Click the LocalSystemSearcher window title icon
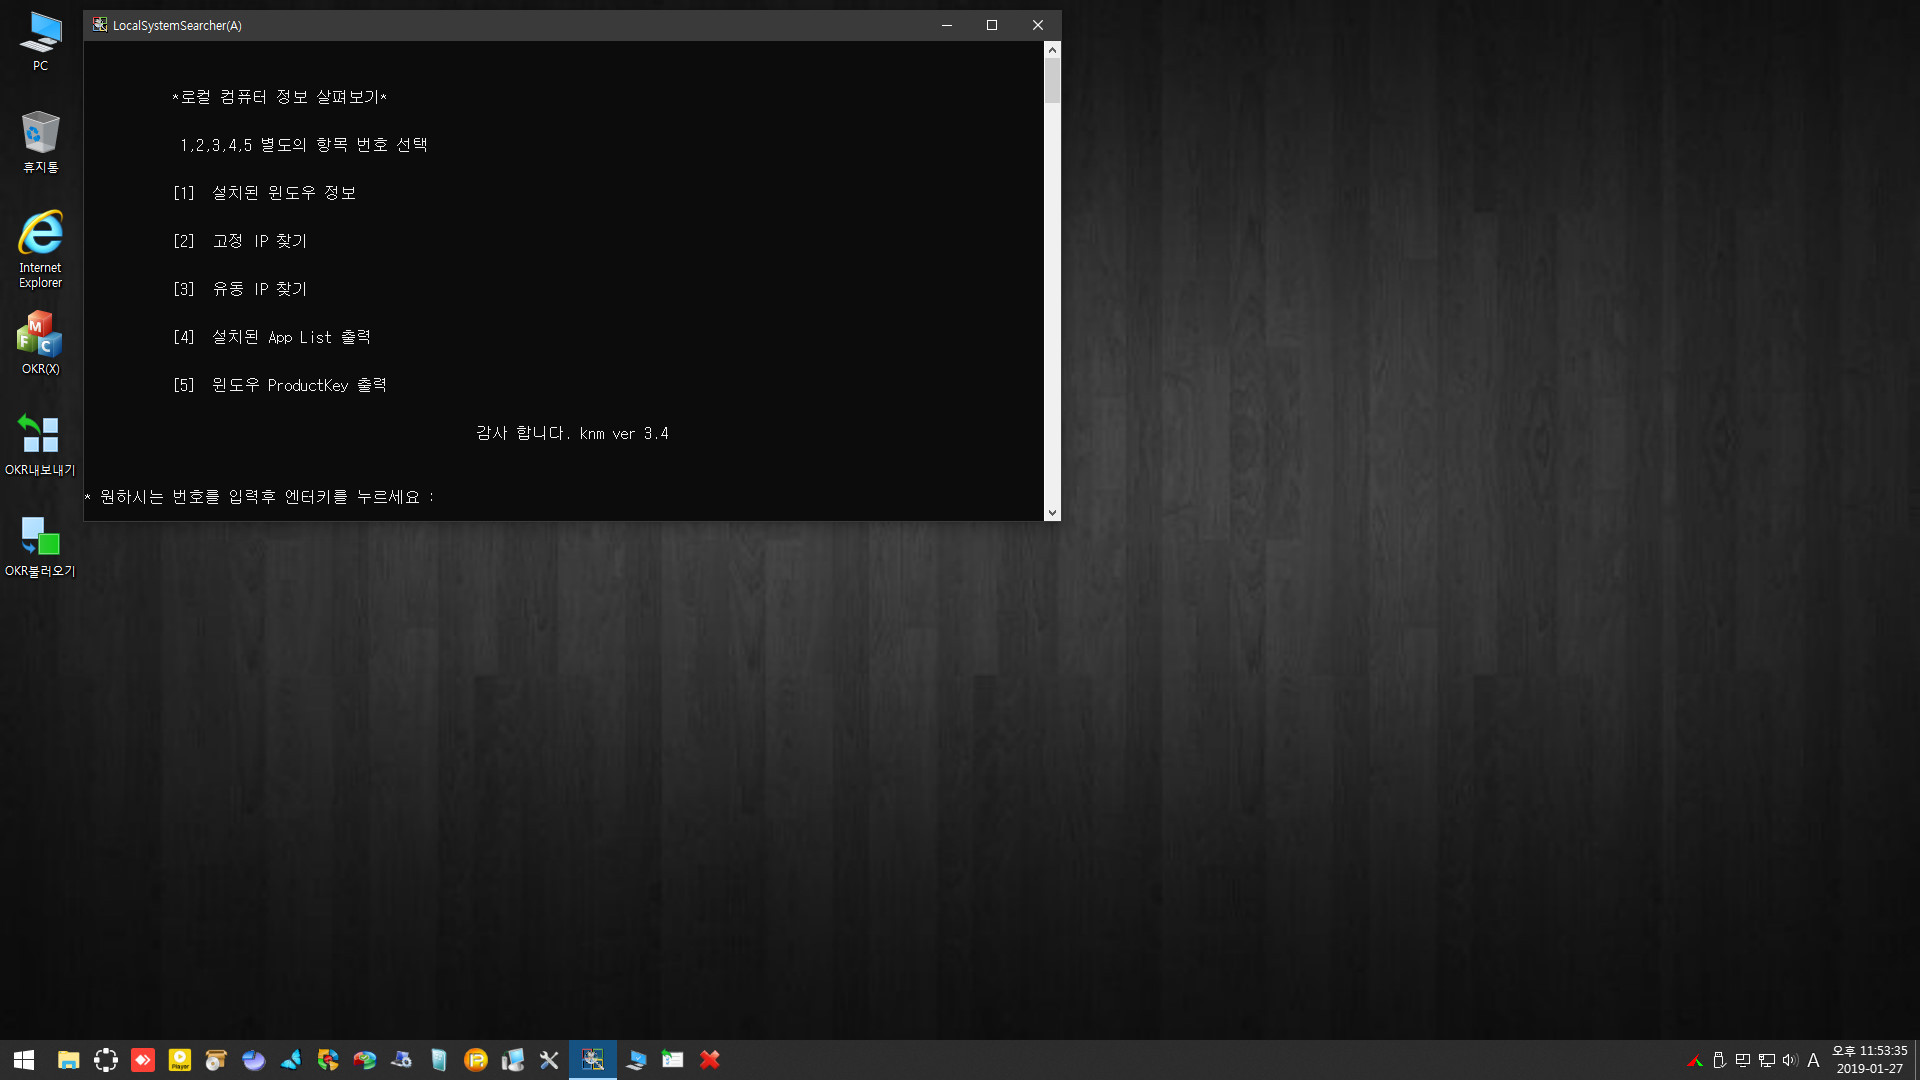Screen dimensions: 1920x1080 coord(100,25)
